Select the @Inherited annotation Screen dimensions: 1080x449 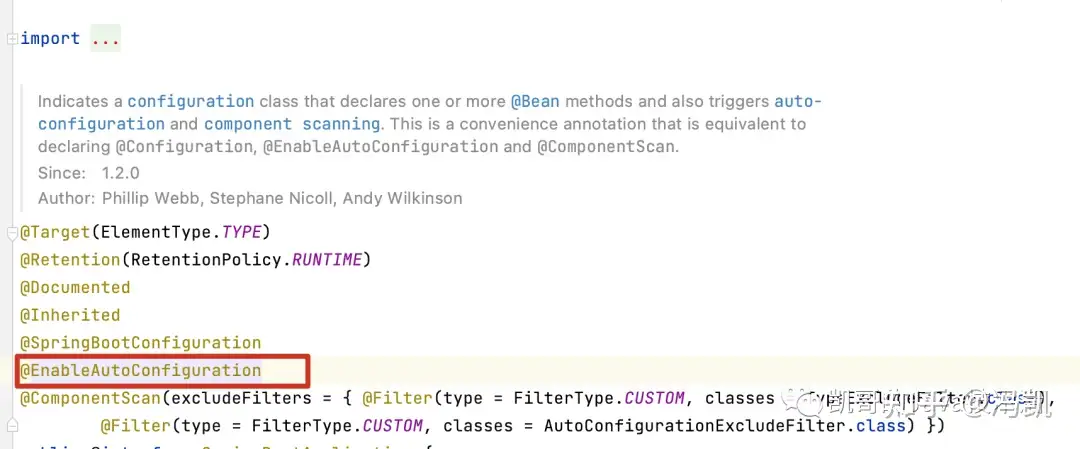70,315
